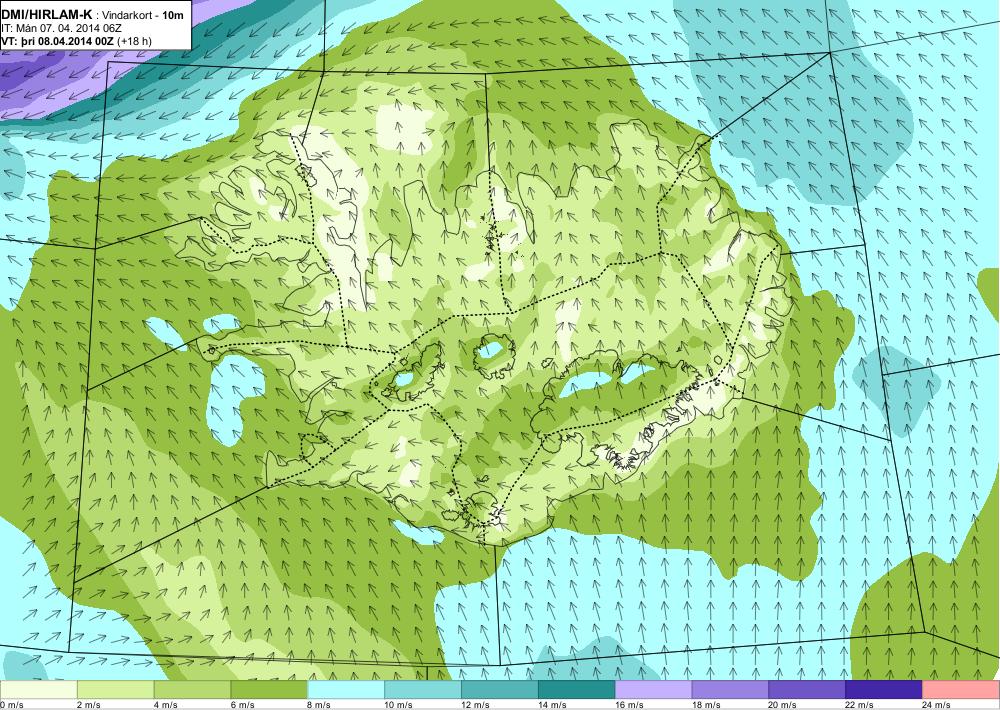The image size is (1000, 710).
Task: Select the medium purple 18 m/s legend swatch
Action: [730, 690]
